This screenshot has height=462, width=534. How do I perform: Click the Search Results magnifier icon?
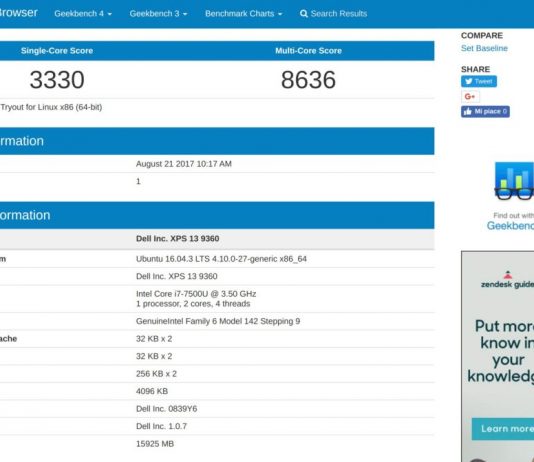303,14
